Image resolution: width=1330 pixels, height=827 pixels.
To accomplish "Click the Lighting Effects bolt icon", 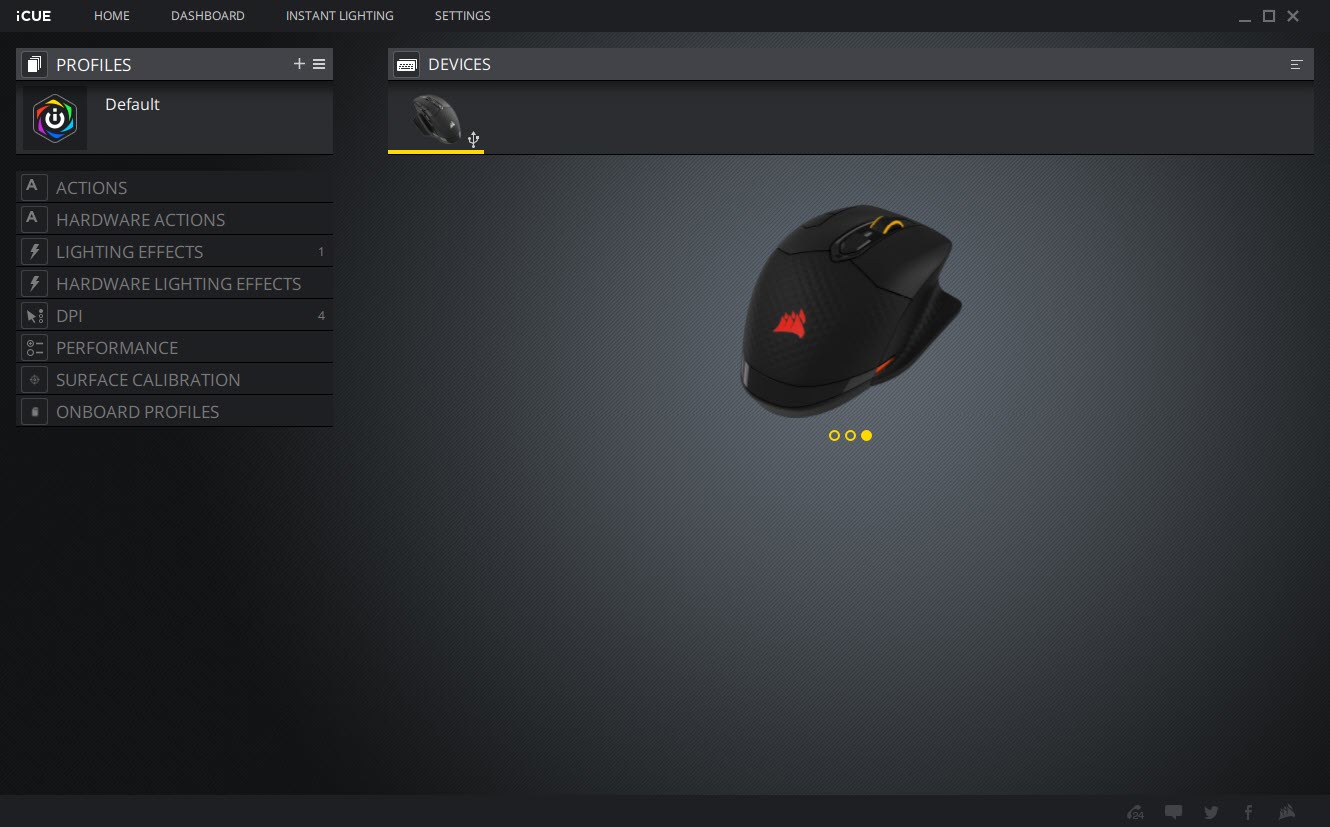I will click(x=34, y=251).
